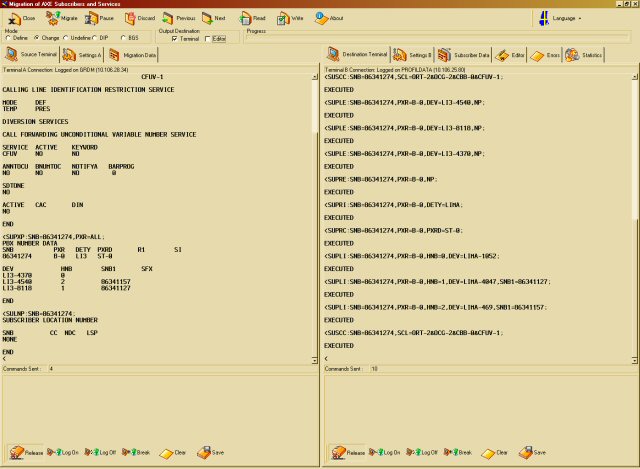The image size is (640, 469).
Task: Open the Statistics tab
Action: tap(585, 55)
